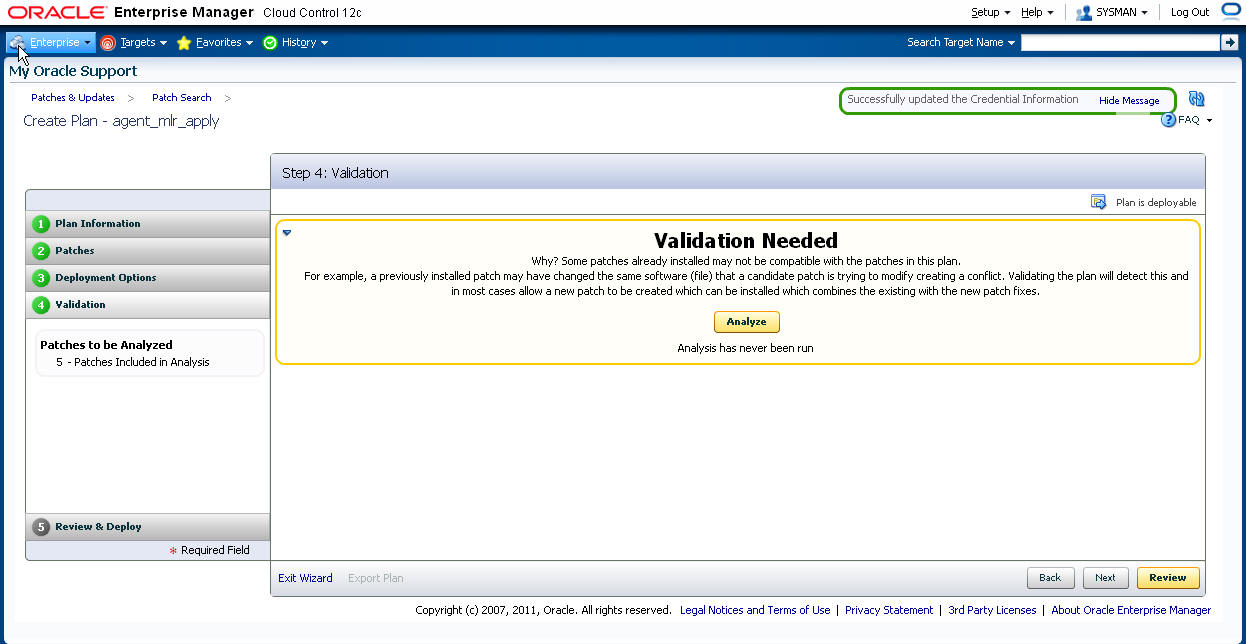1246x644 pixels.
Task: Select step 4 Validation
Action: 148,305
